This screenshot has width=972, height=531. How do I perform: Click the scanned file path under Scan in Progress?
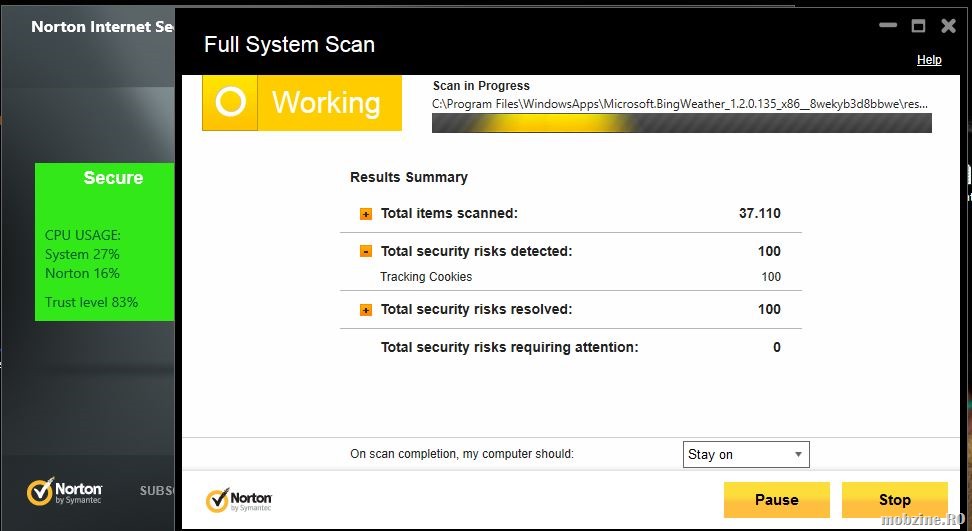680,103
